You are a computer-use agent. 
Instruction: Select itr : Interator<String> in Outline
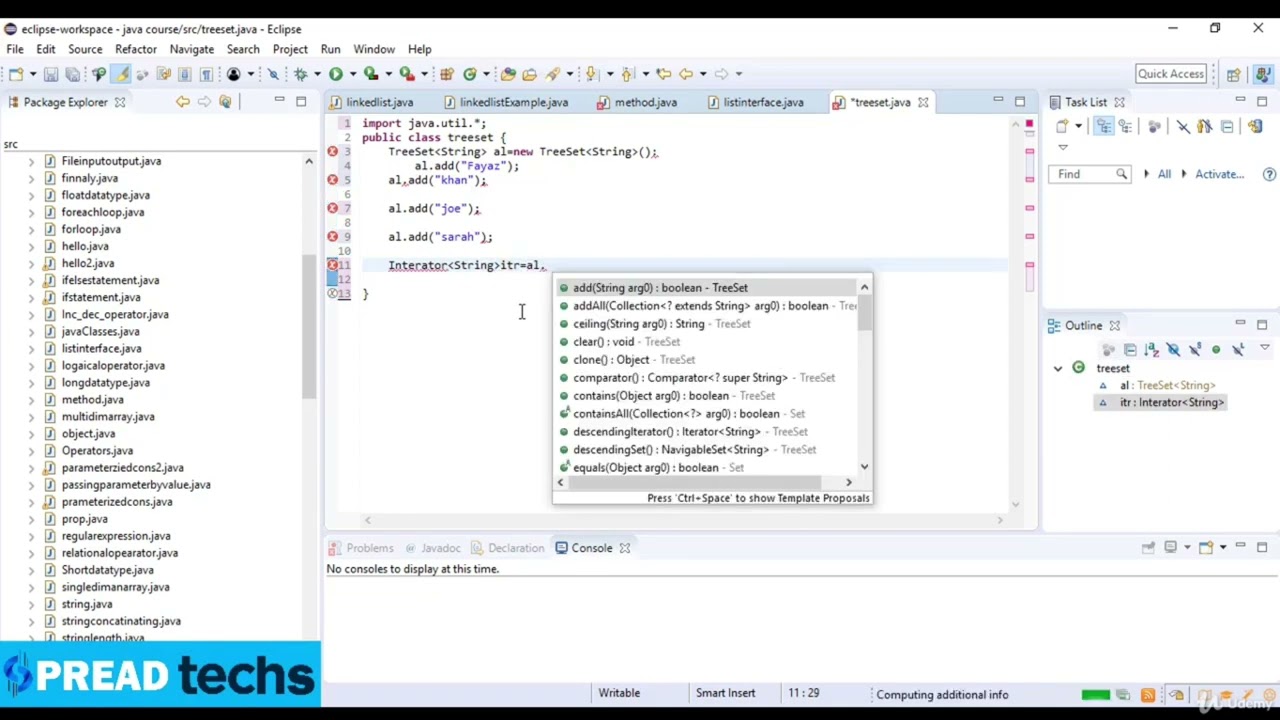[x=1161, y=402]
